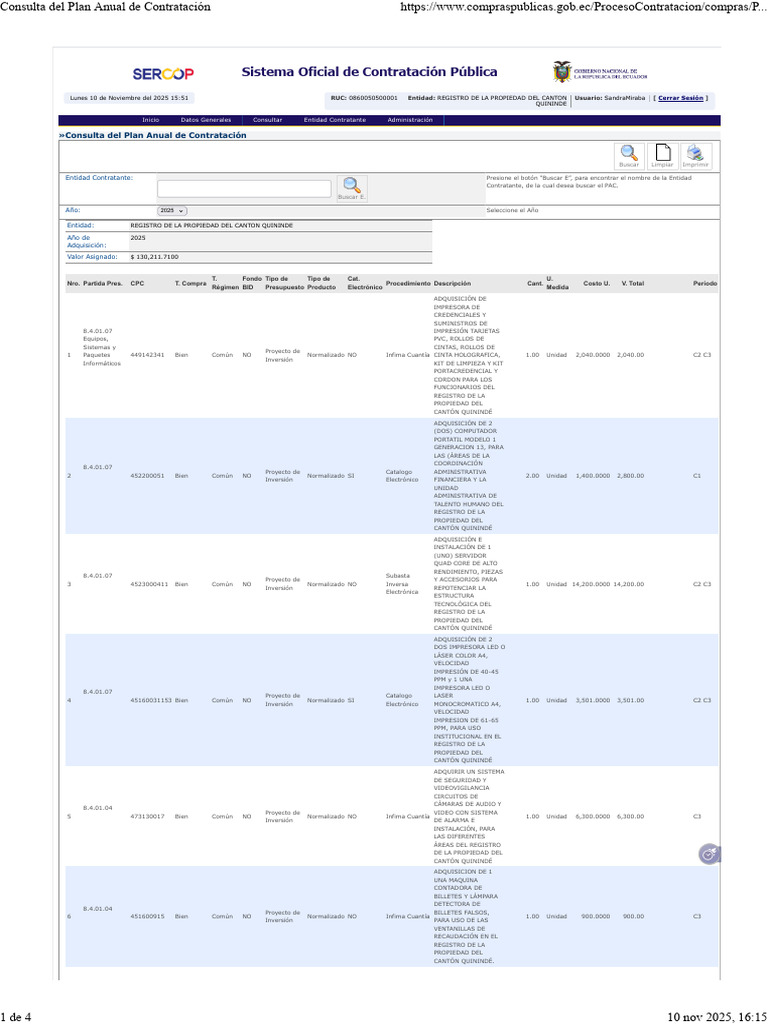Open the Año 2025 dropdown
Viewport: 768px width, 1024px height.
[172, 211]
